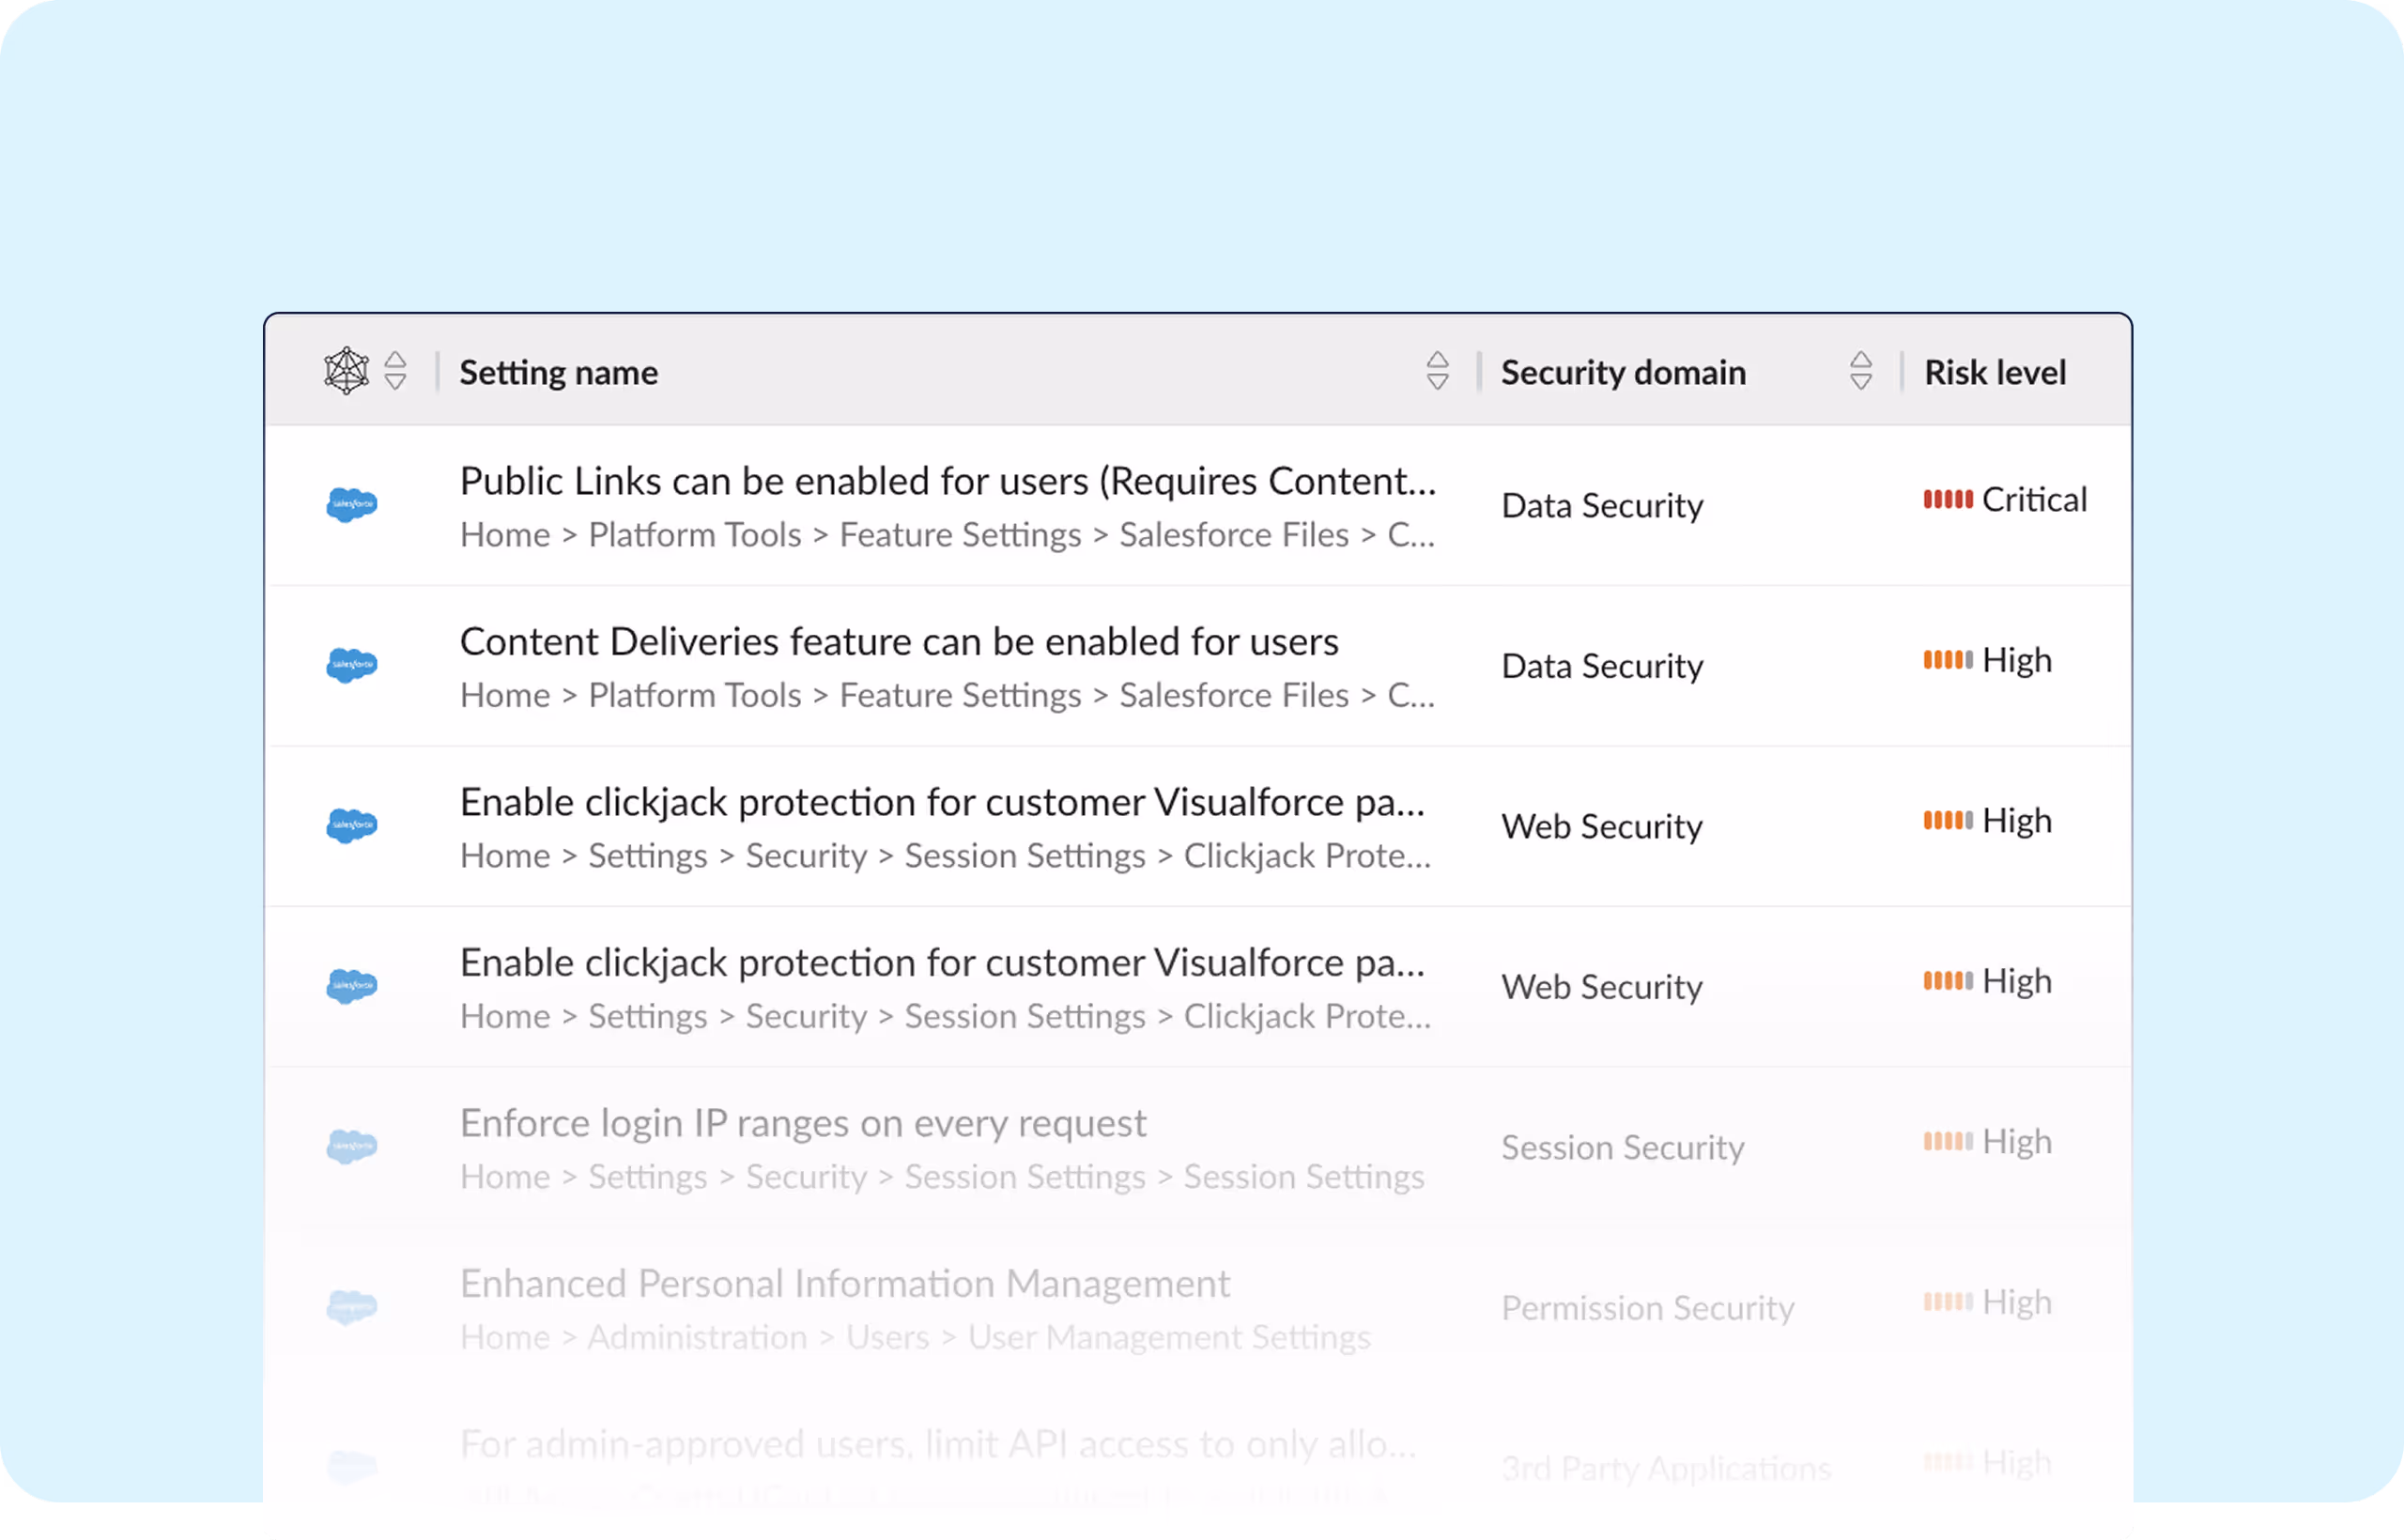
Task: Click the Security domain column header
Action: (x=1622, y=373)
